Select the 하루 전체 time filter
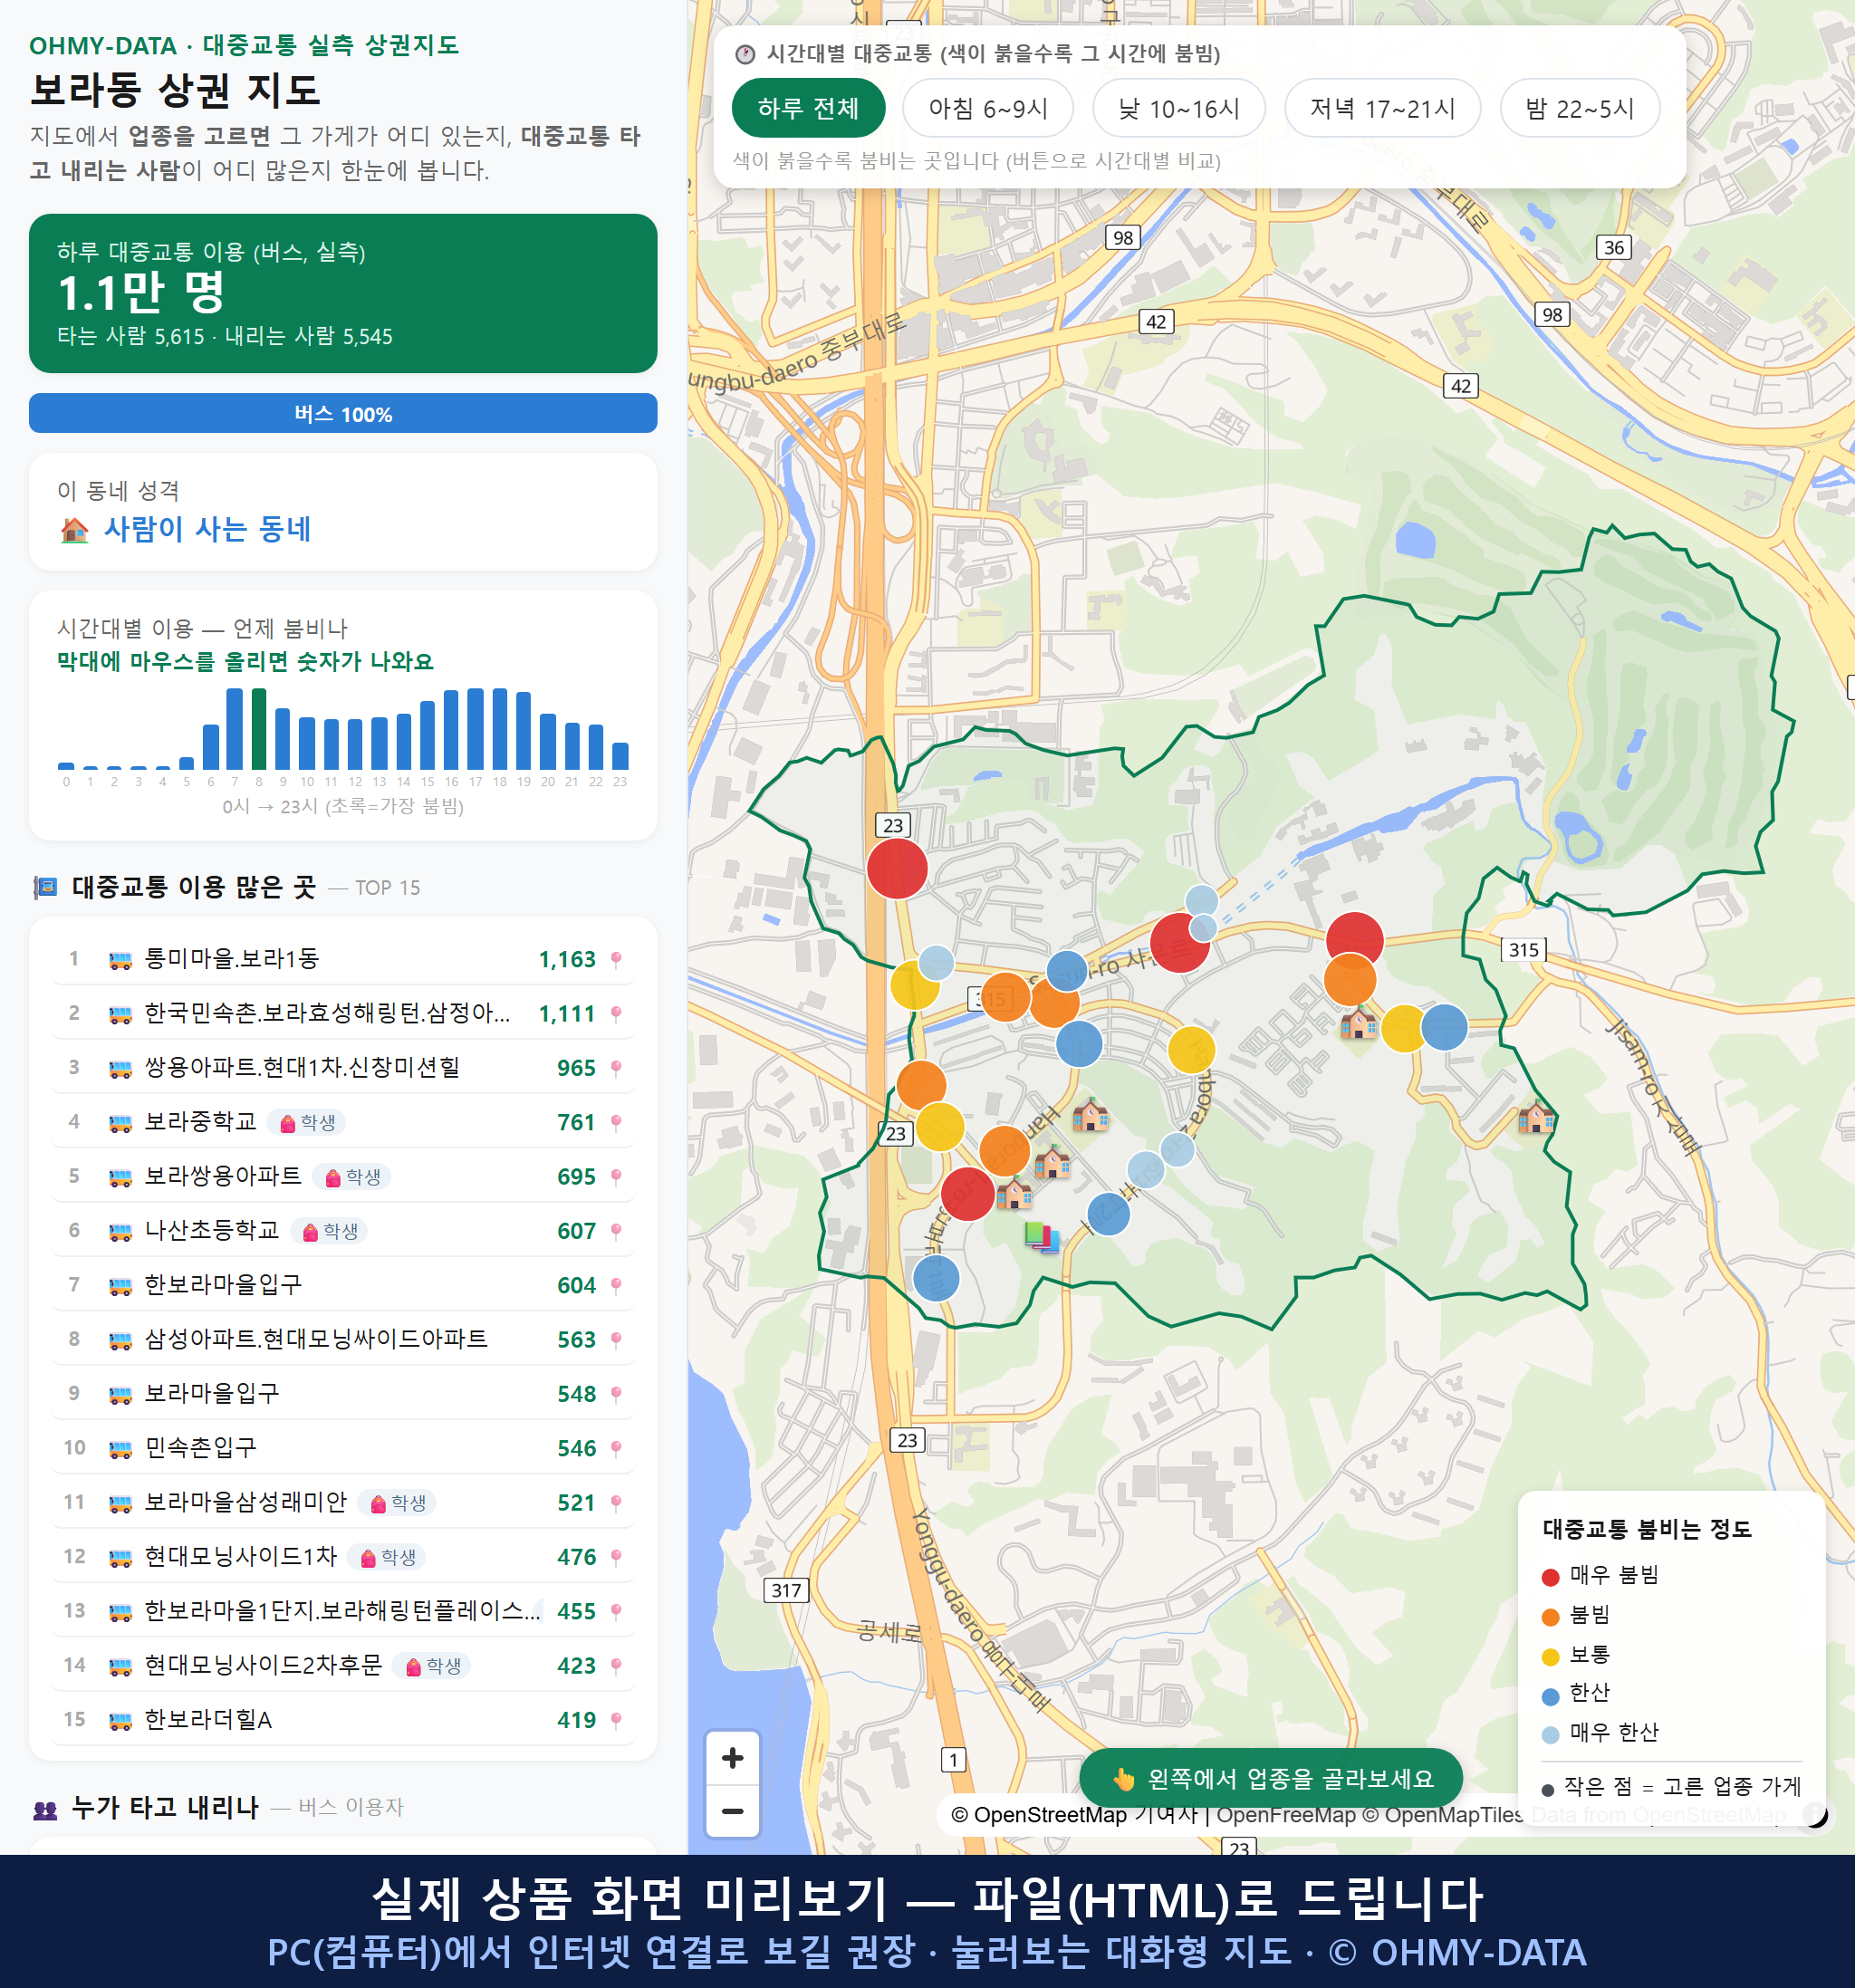 pos(808,108)
